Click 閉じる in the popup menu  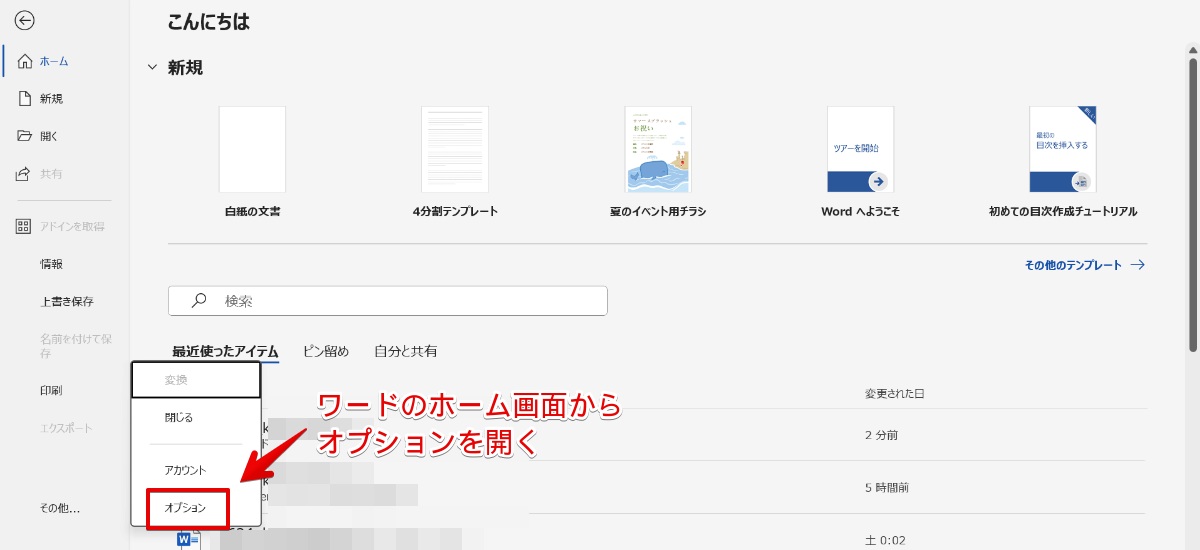point(179,417)
